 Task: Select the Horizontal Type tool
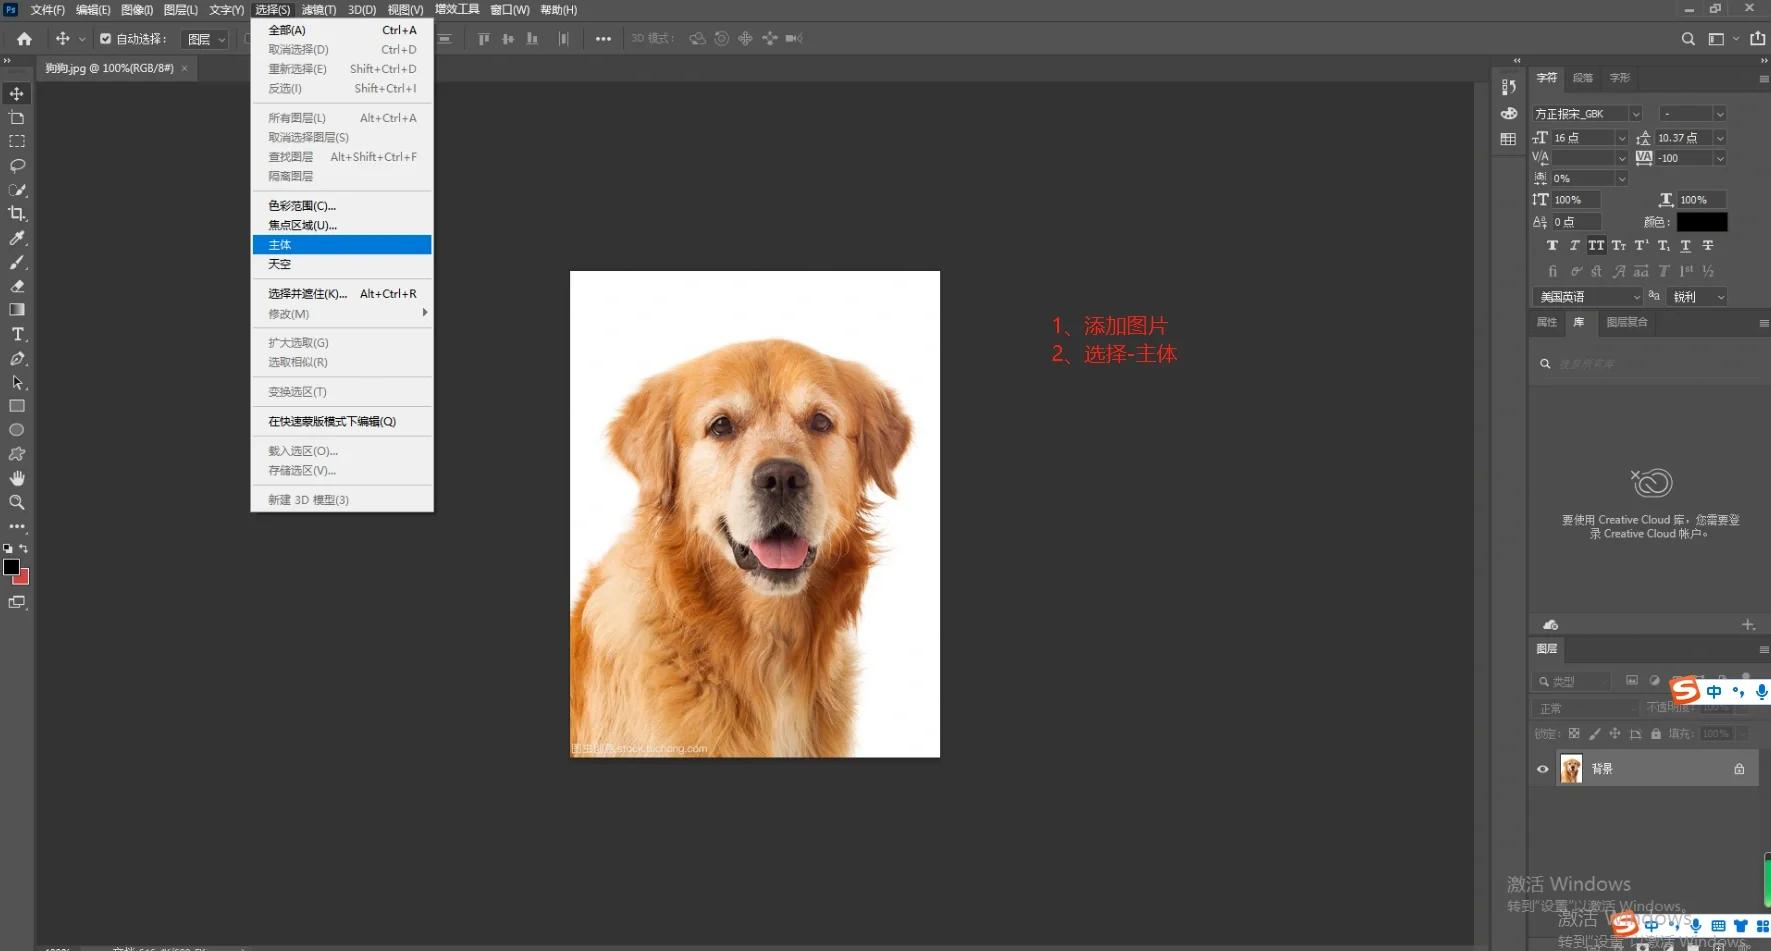pyautogui.click(x=17, y=334)
